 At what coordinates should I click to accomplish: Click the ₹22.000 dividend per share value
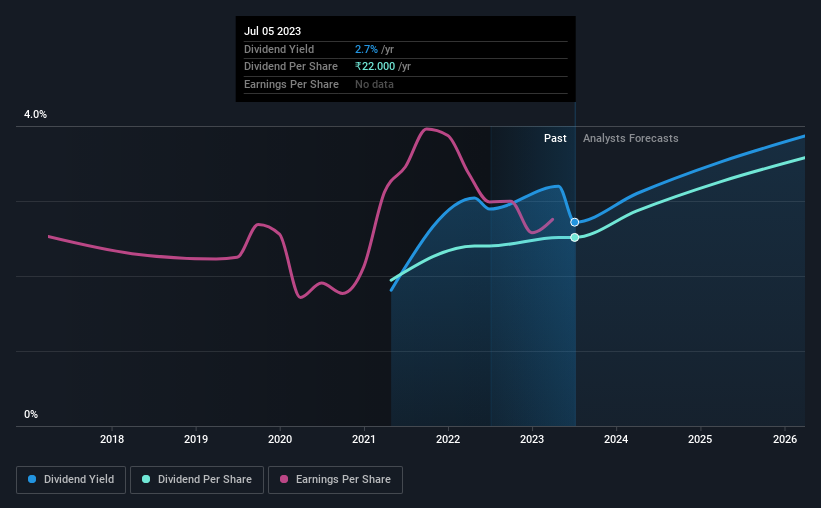375,67
